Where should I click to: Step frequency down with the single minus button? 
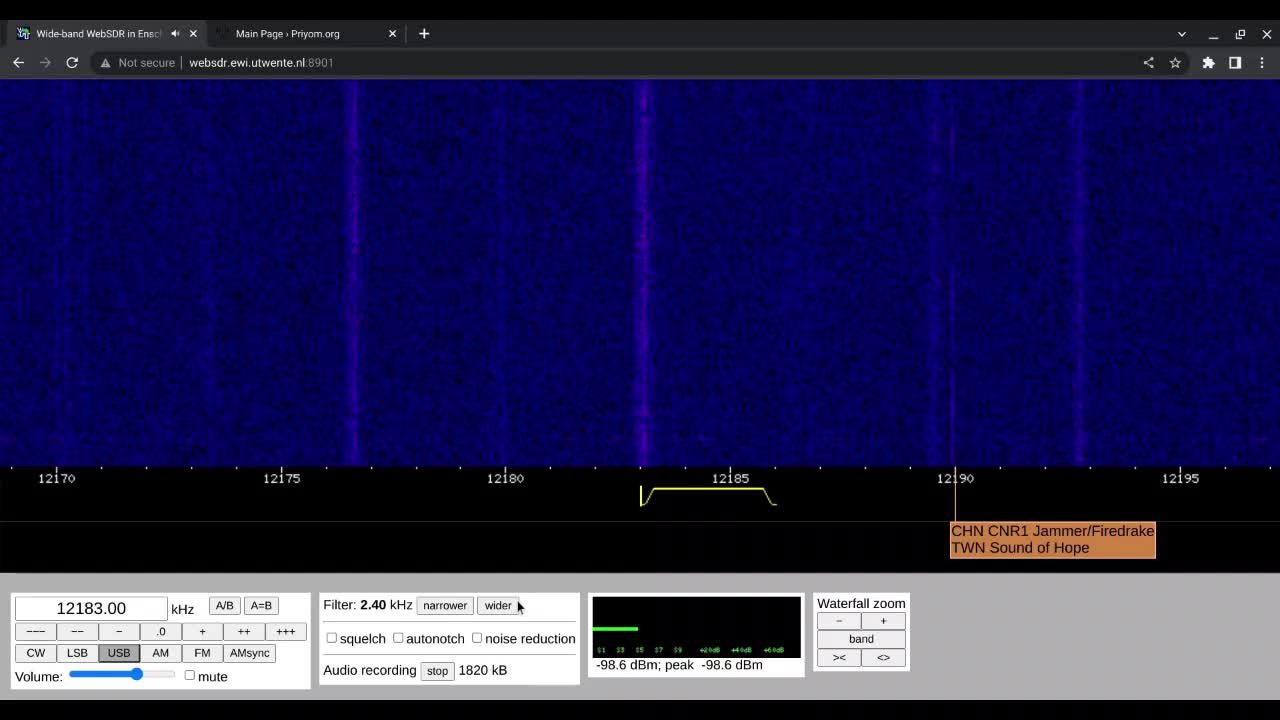pos(119,631)
